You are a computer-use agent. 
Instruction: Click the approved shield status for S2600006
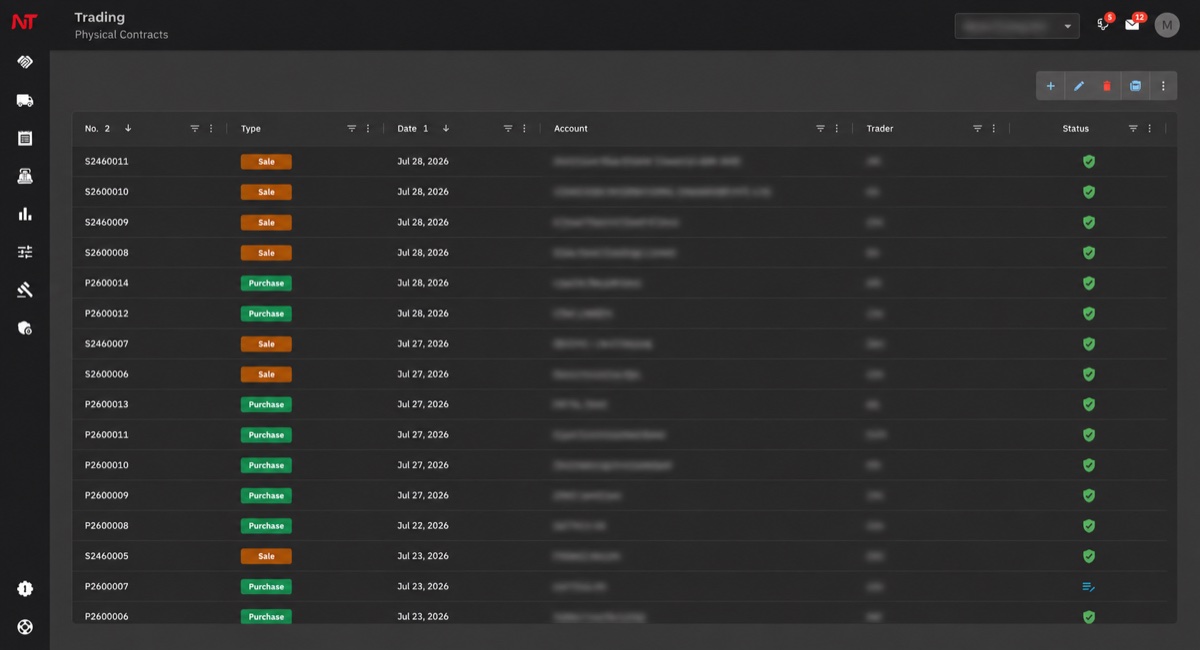[x=1089, y=374]
